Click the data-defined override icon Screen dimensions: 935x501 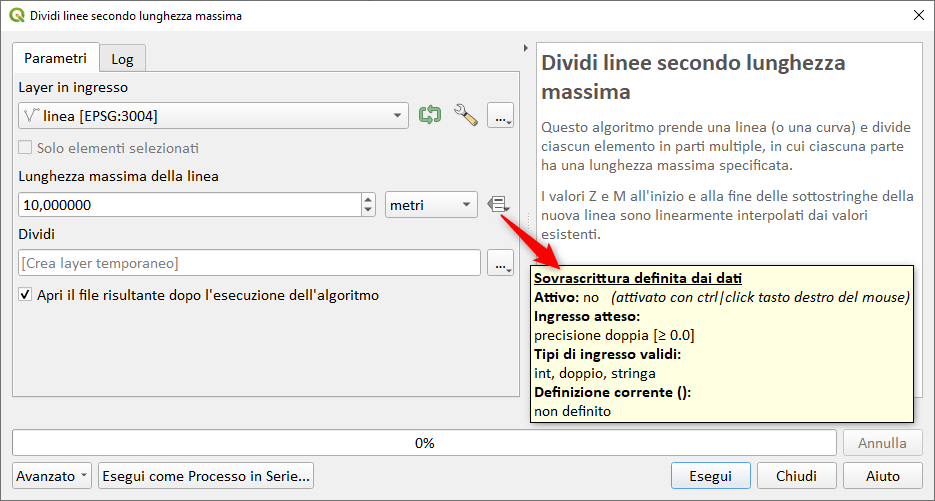(x=498, y=205)
